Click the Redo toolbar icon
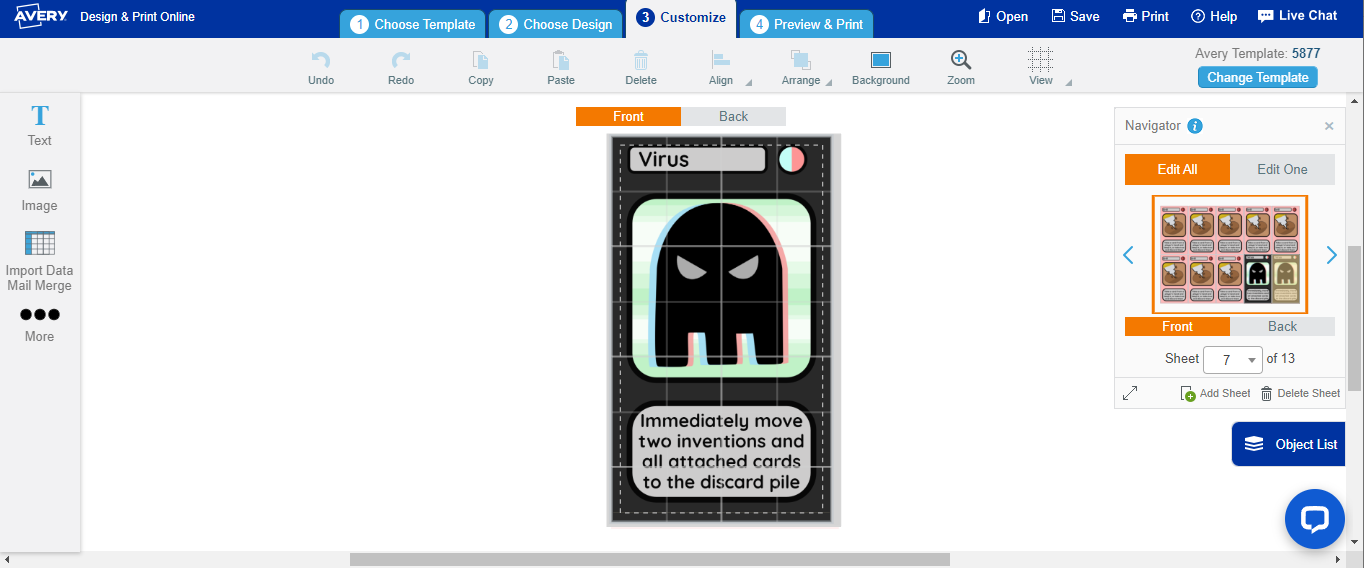Viewport: 1364px width, 568px height. pos(401,60)
